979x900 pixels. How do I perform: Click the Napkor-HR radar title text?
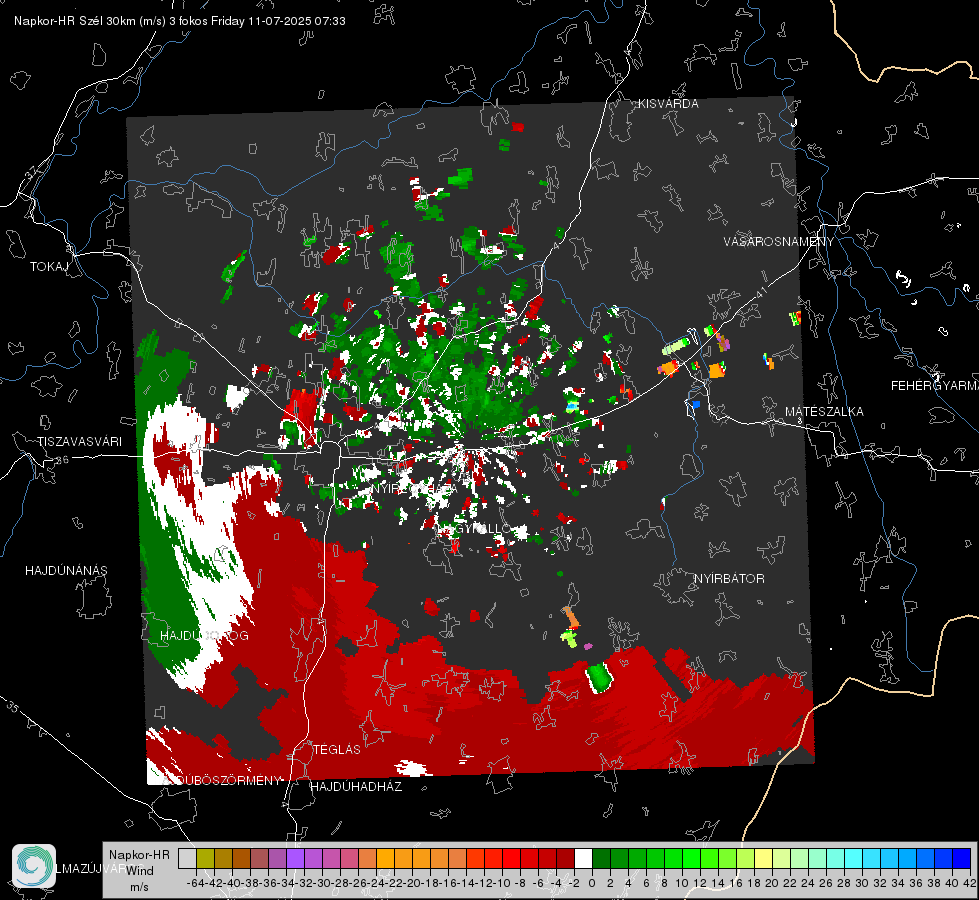pyautogui.click(x=180, y=21)
